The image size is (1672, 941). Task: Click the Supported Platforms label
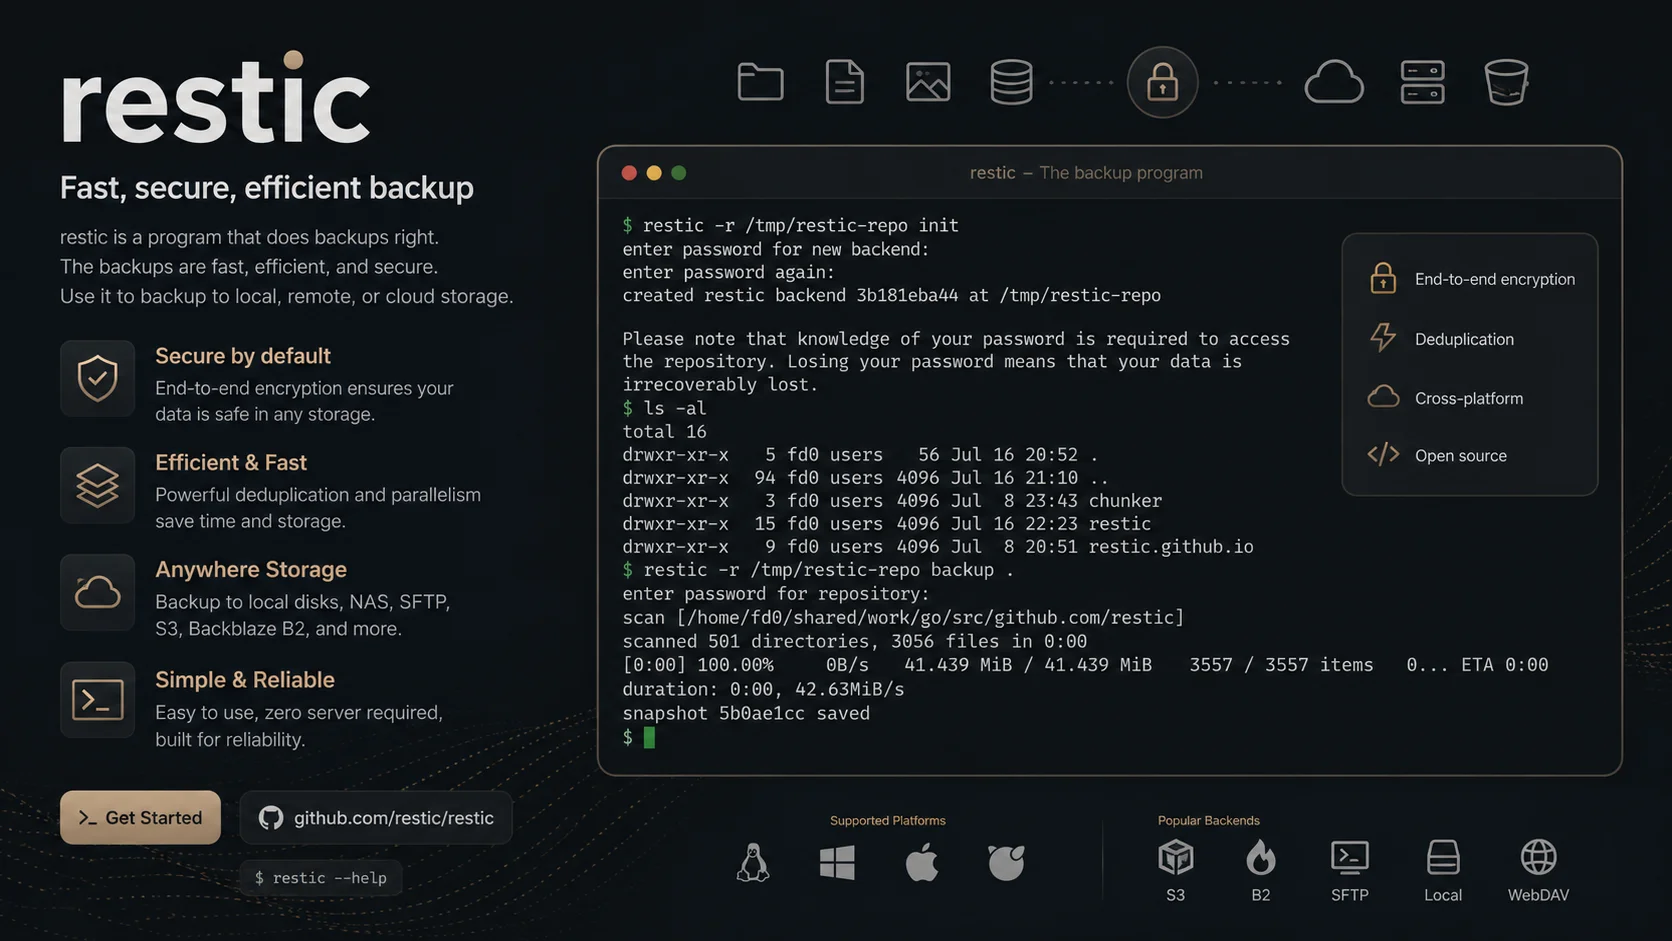[888, 821]
